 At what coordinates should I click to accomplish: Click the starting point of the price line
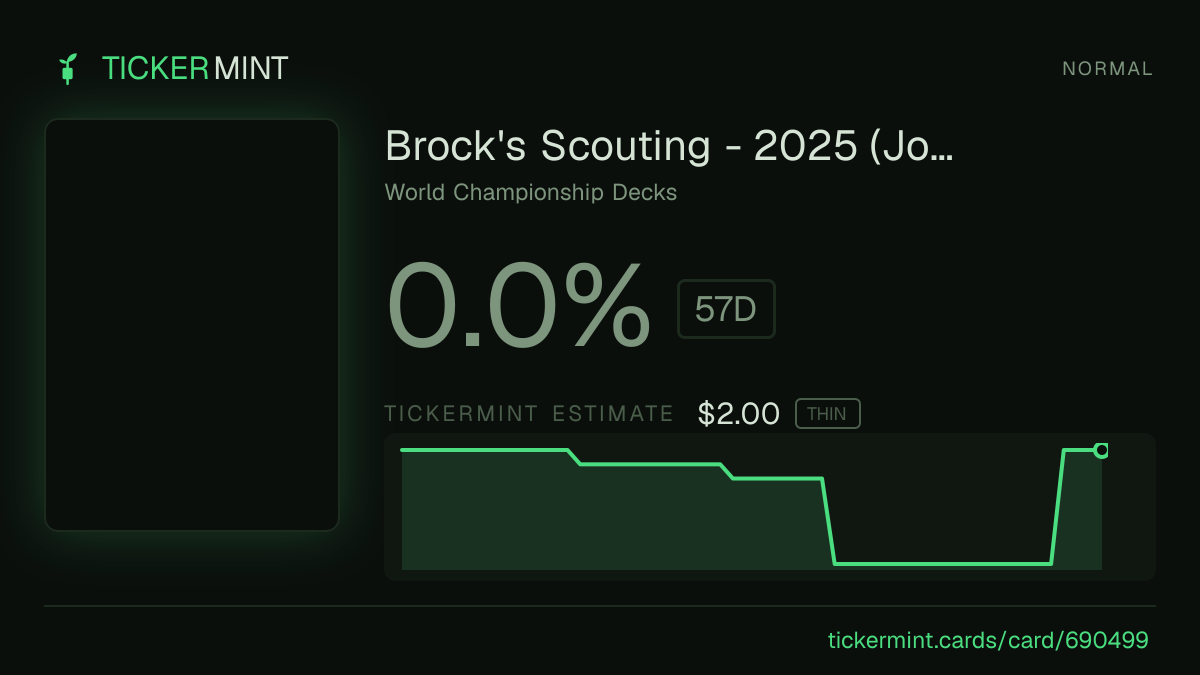[402, 450]
